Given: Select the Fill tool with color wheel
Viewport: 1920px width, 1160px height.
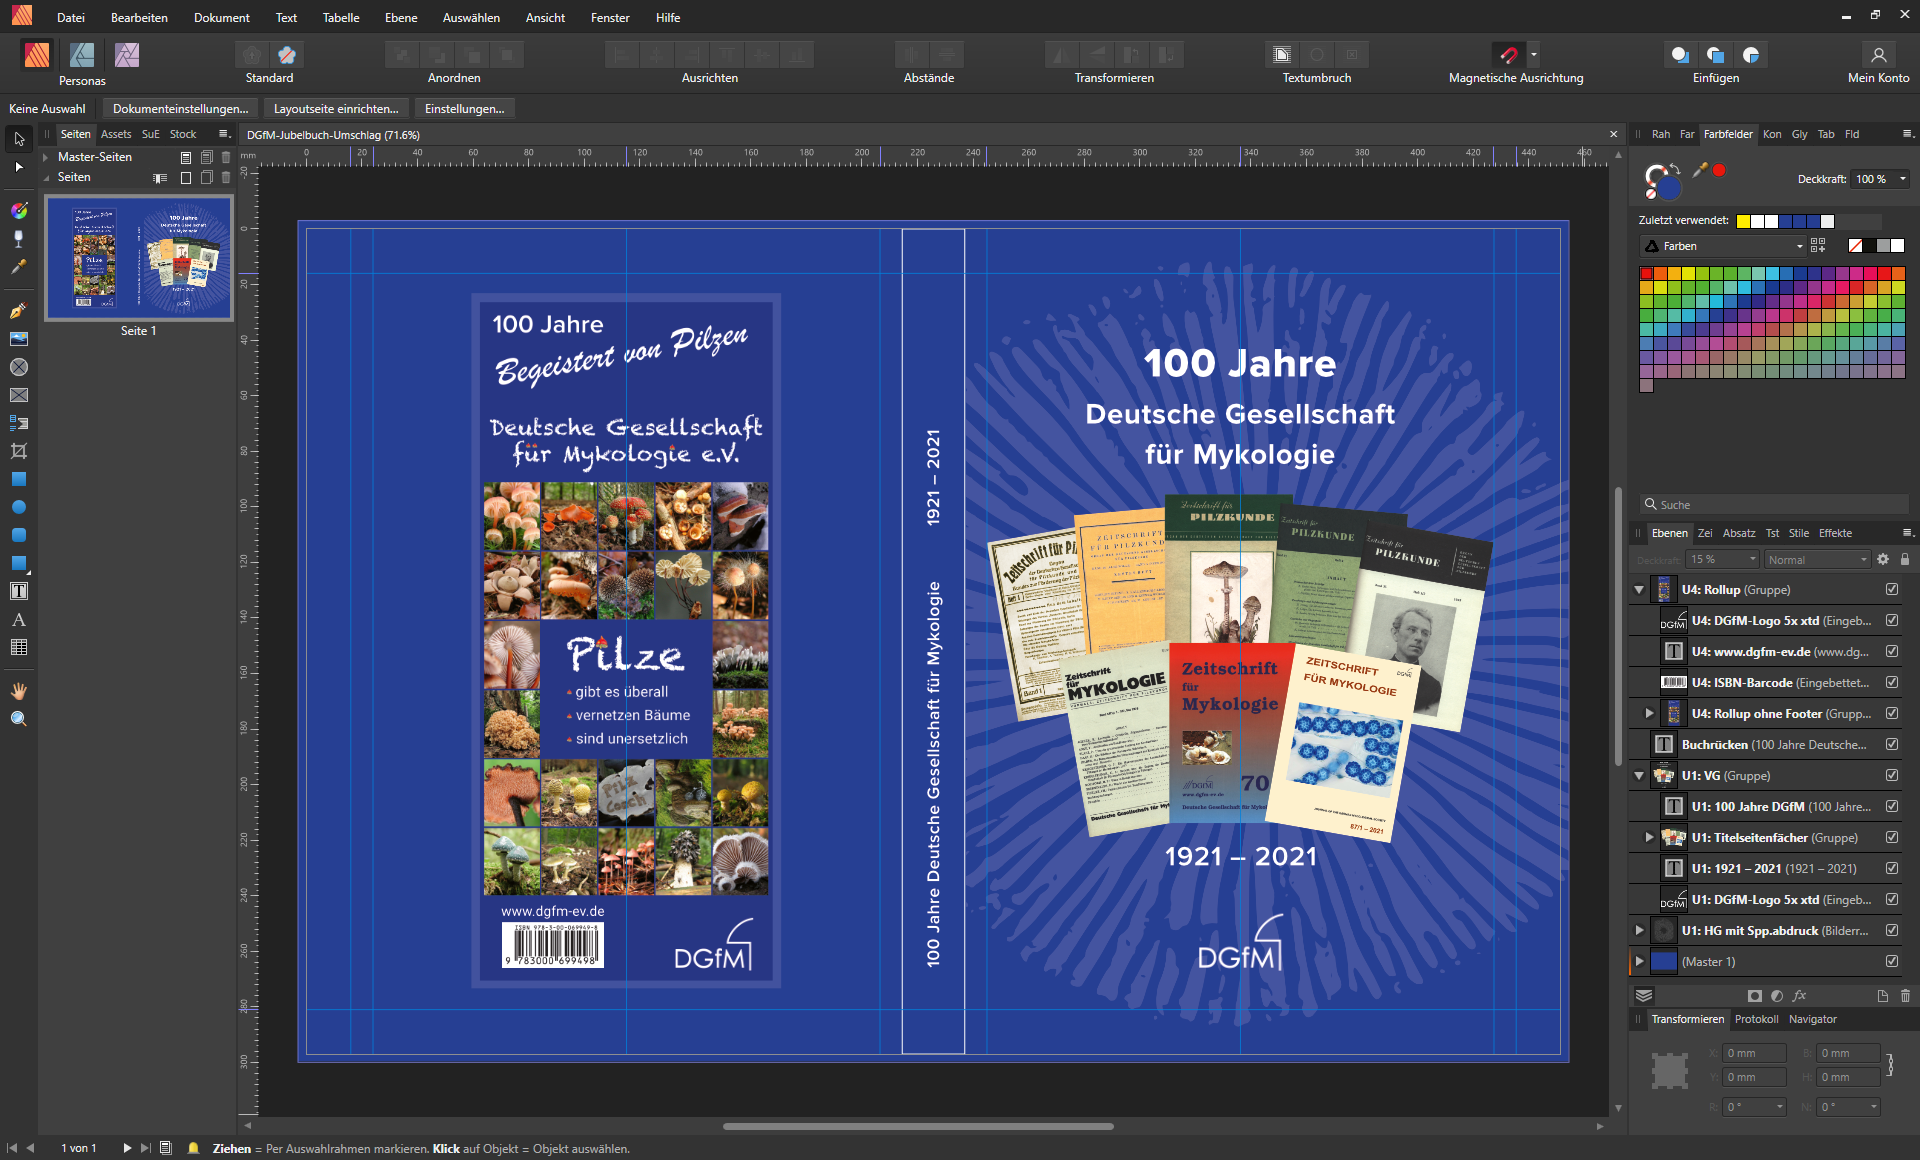Looking at the screenshot, I should click(x=19, y=211).
